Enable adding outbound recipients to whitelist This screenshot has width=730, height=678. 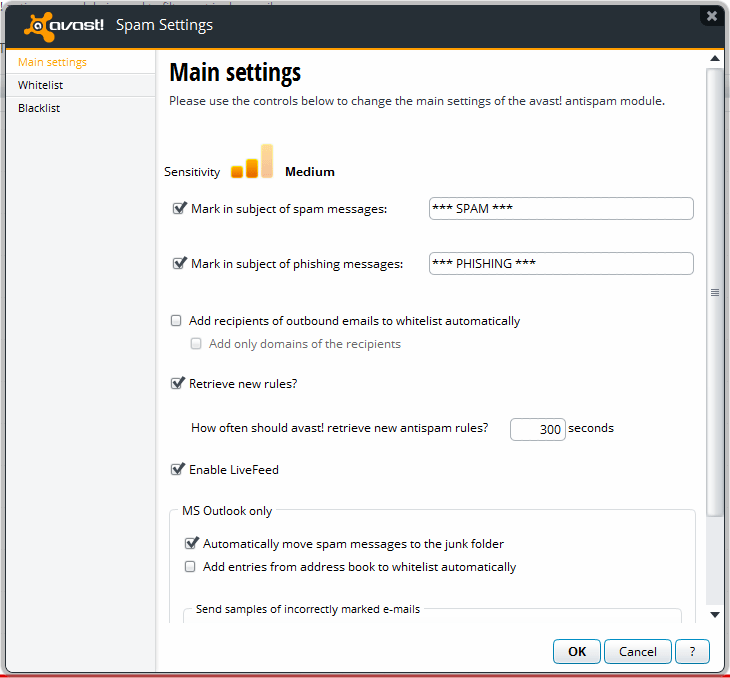(176, 320)
